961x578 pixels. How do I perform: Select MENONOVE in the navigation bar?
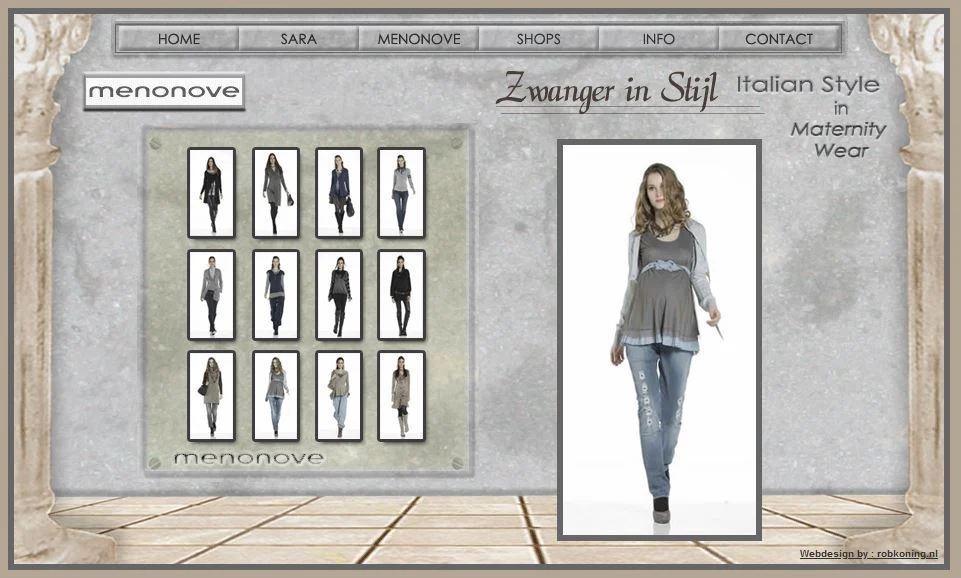(418, 39)
